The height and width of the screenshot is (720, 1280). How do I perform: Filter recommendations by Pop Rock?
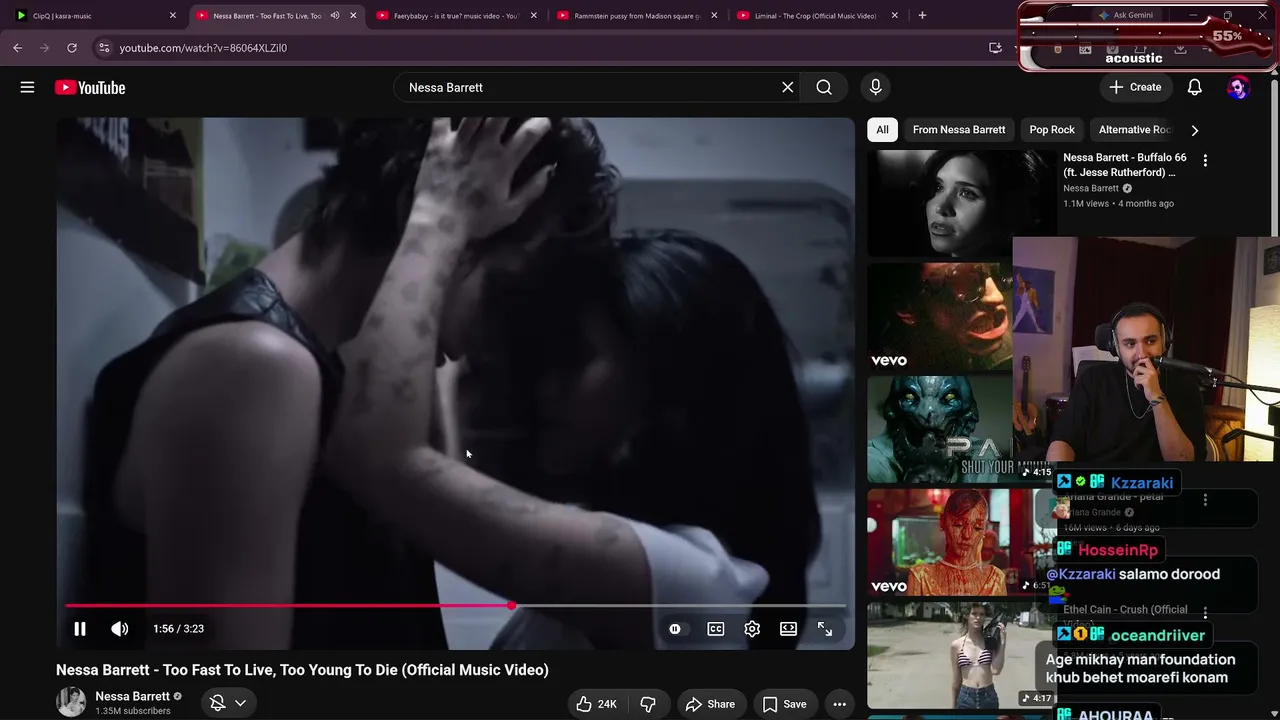coord(1052,130)
